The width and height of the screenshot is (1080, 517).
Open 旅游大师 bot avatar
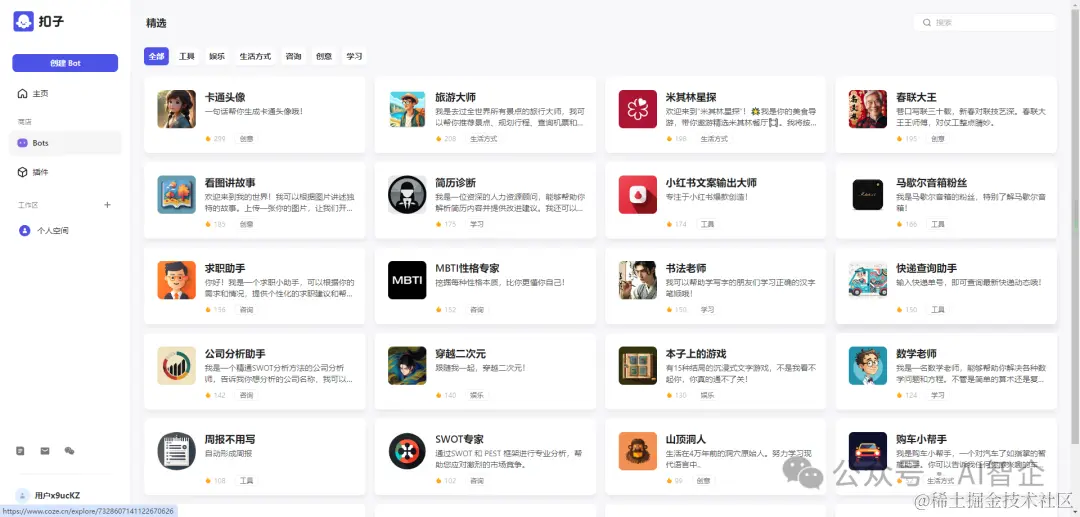point(407,109)
